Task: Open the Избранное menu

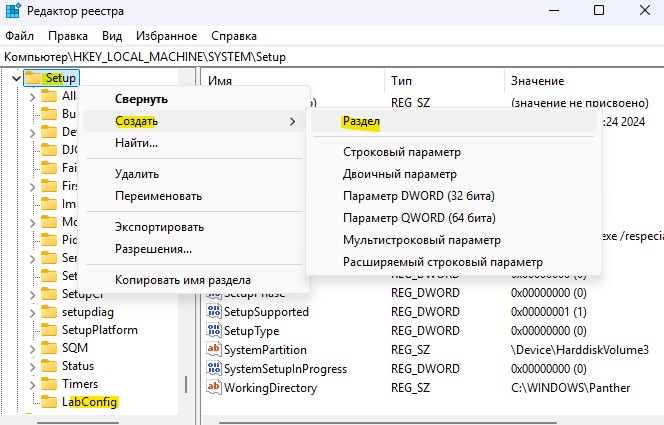Action: tap(166, 36)
